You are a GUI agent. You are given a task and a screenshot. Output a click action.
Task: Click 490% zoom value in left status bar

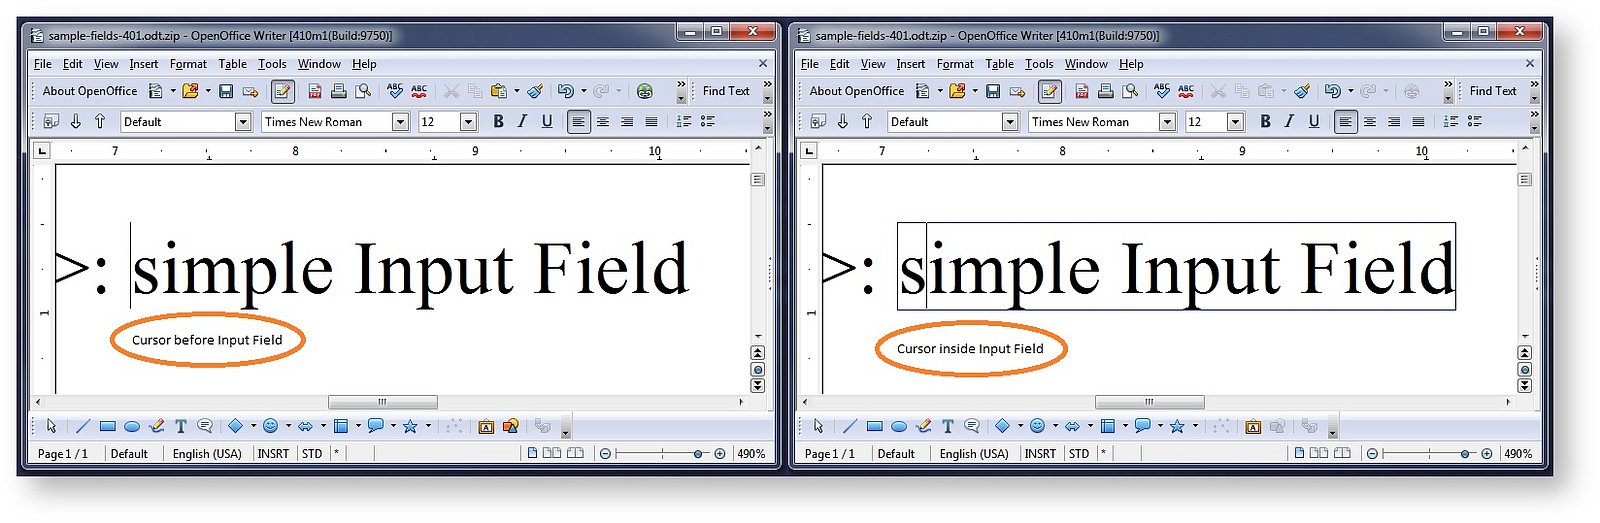click(751, 454)
